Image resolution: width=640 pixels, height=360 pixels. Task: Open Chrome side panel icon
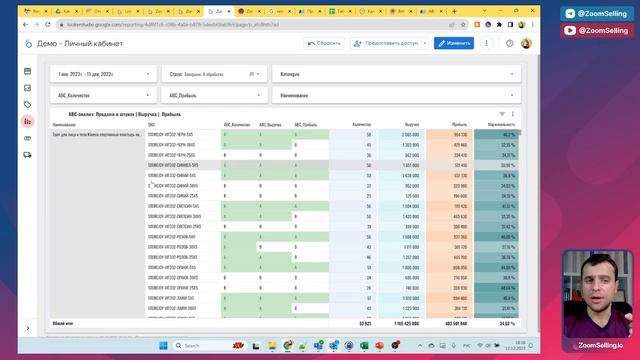coord(510,24)
